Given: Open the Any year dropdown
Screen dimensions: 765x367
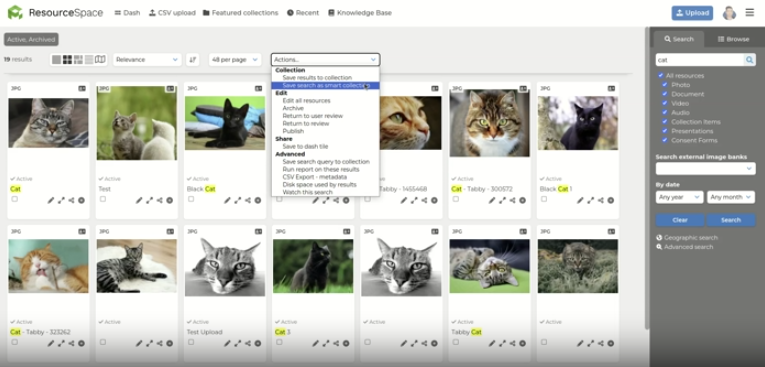Looking at the screenshot, I should (680, 197).
